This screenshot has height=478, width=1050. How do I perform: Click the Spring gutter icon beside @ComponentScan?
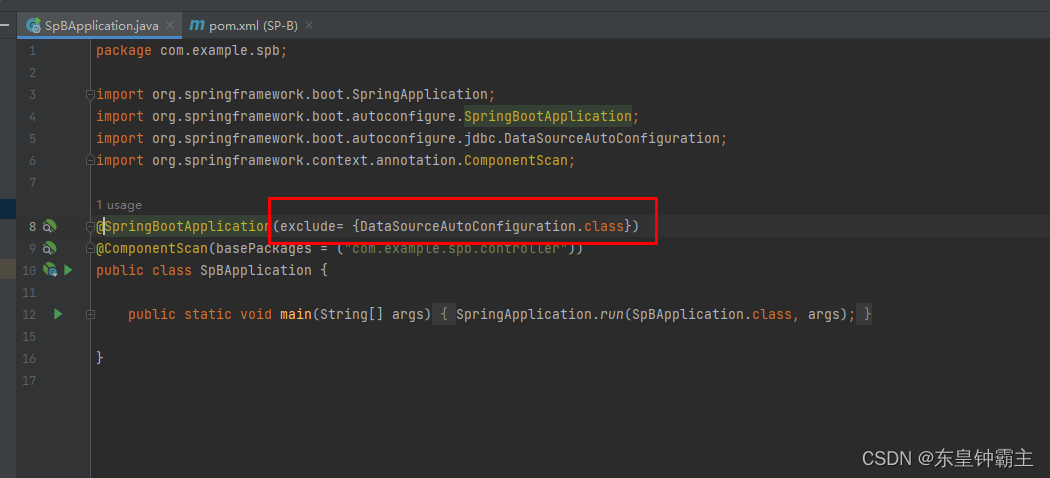tap(50, 248)
